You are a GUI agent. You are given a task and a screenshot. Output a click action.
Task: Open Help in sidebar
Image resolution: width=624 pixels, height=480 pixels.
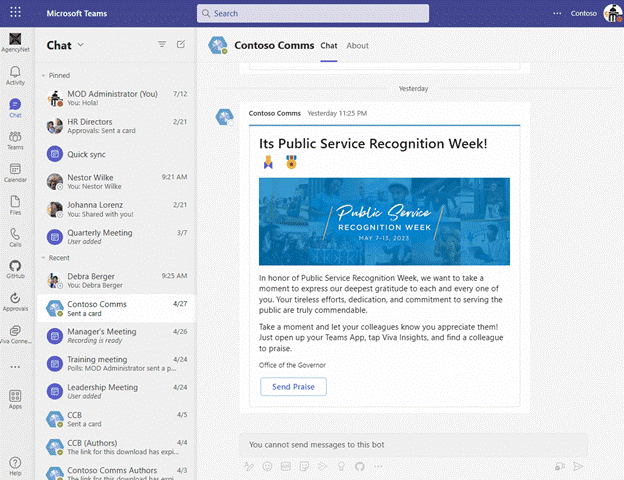(15, 466)
